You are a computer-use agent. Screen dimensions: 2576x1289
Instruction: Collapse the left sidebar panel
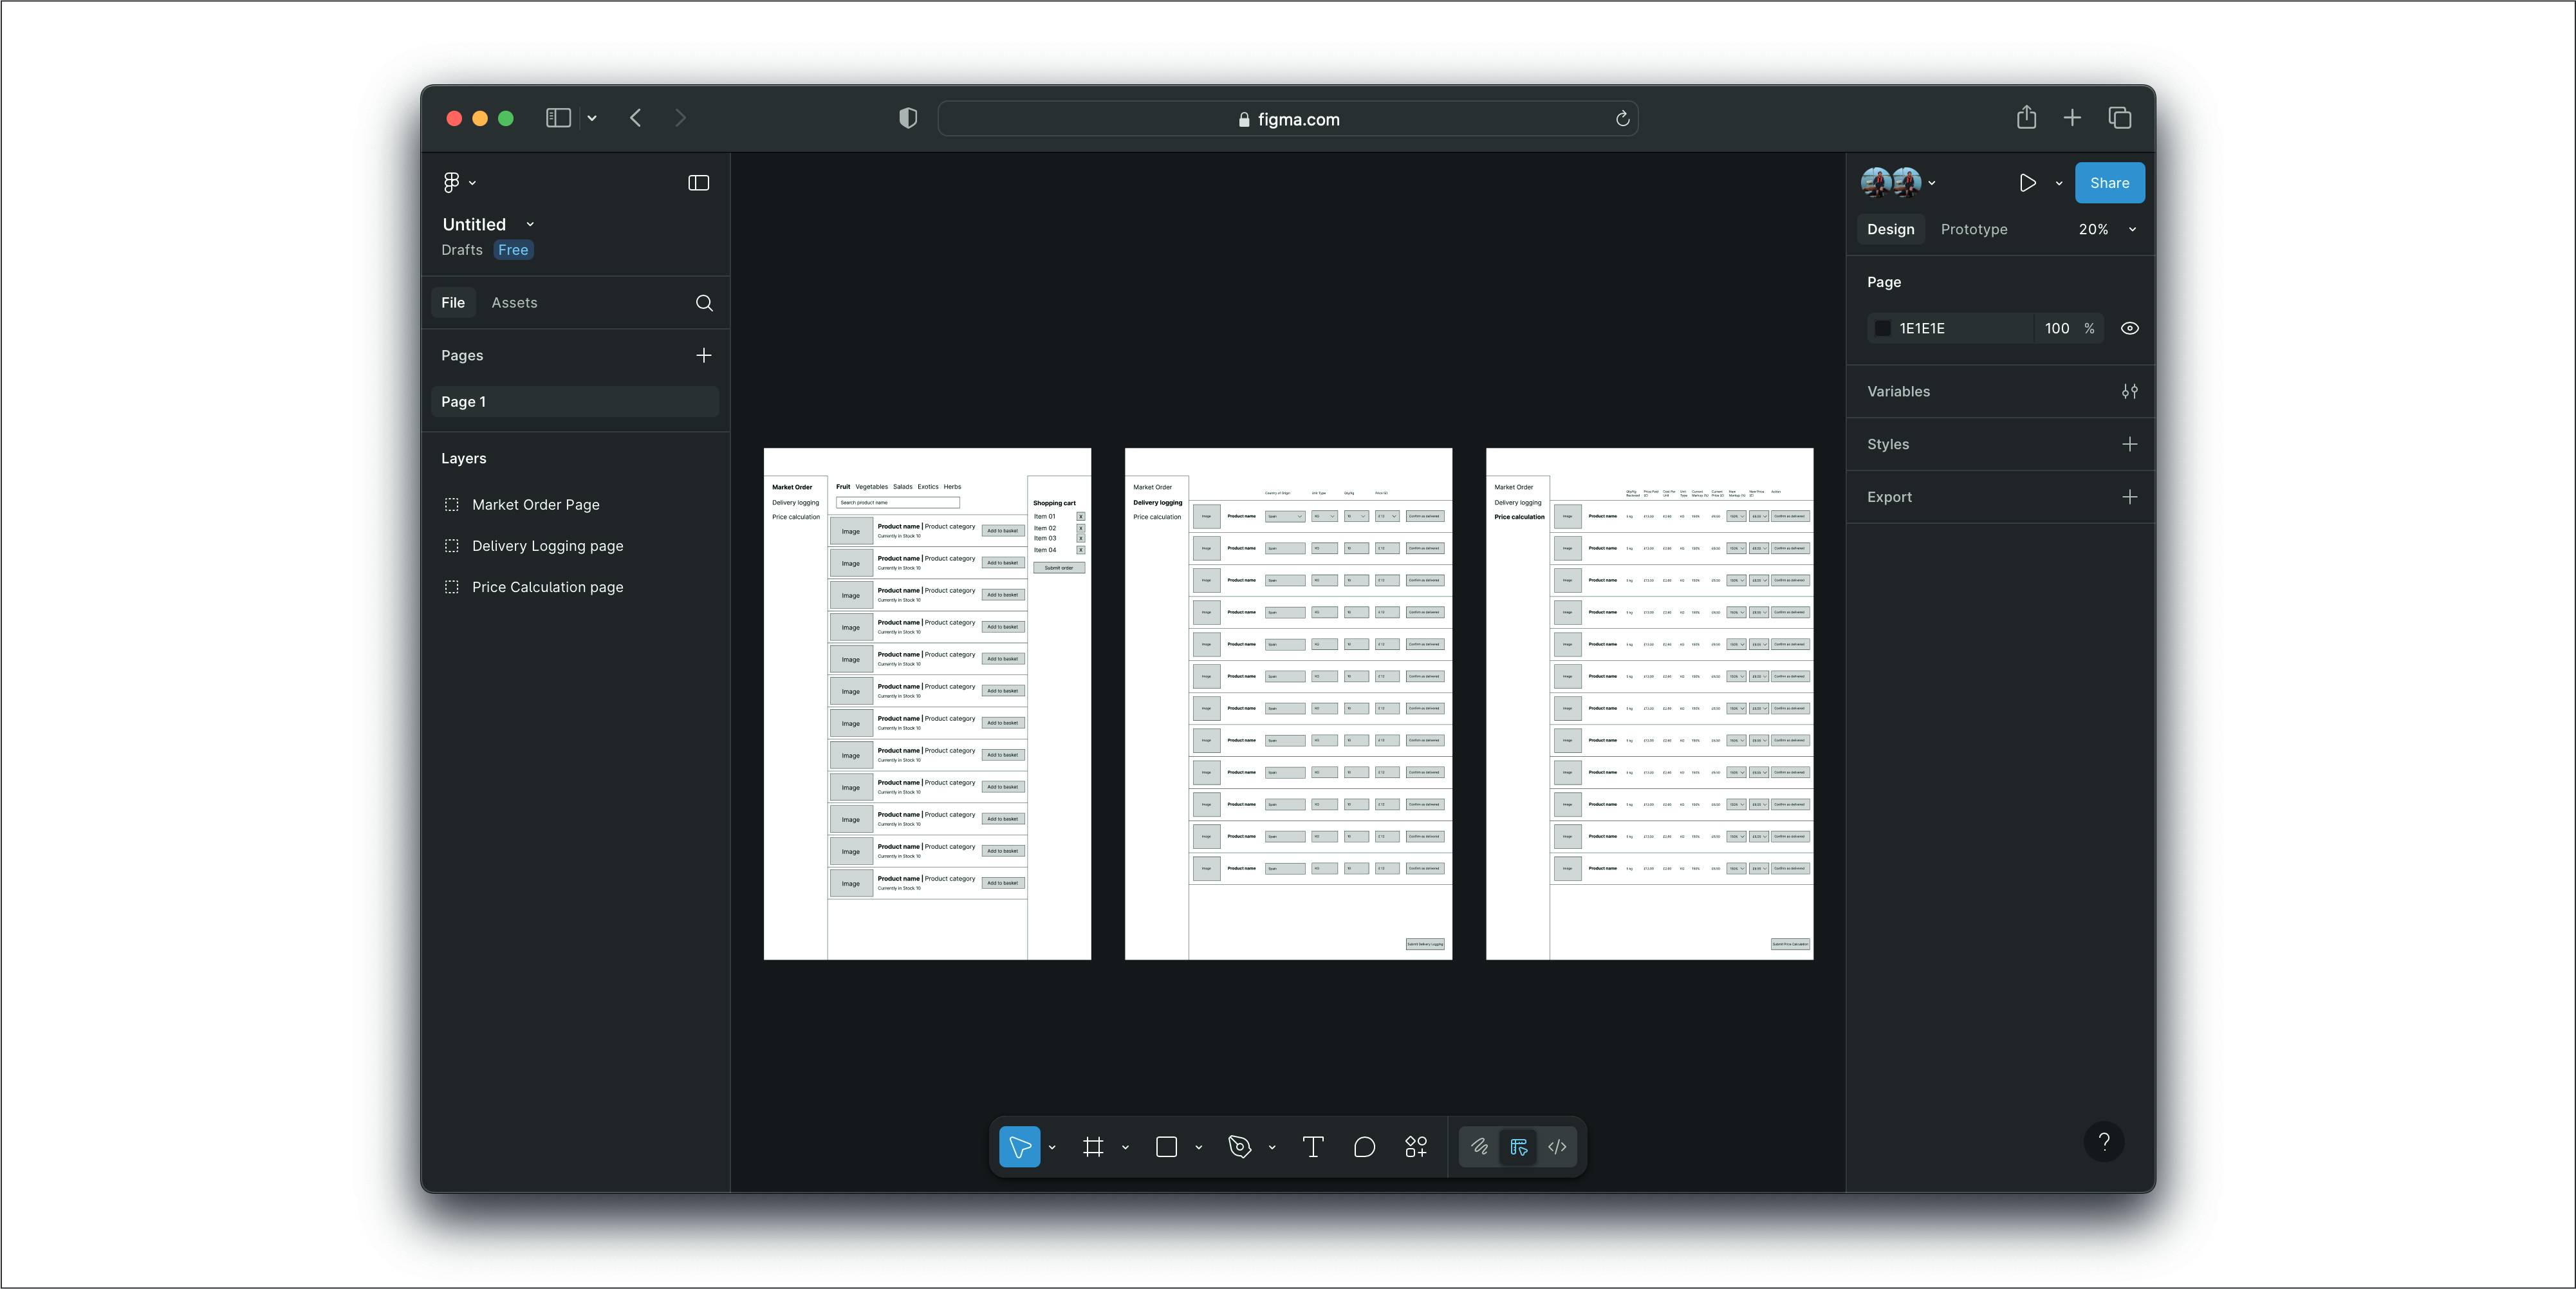point(698,183)
